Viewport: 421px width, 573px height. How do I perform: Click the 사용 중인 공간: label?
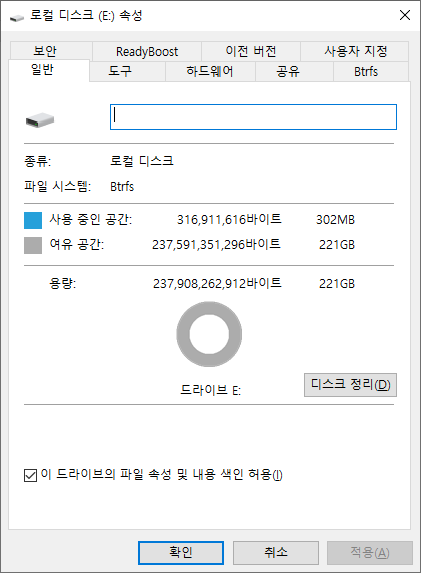click(x=91, y=219)
